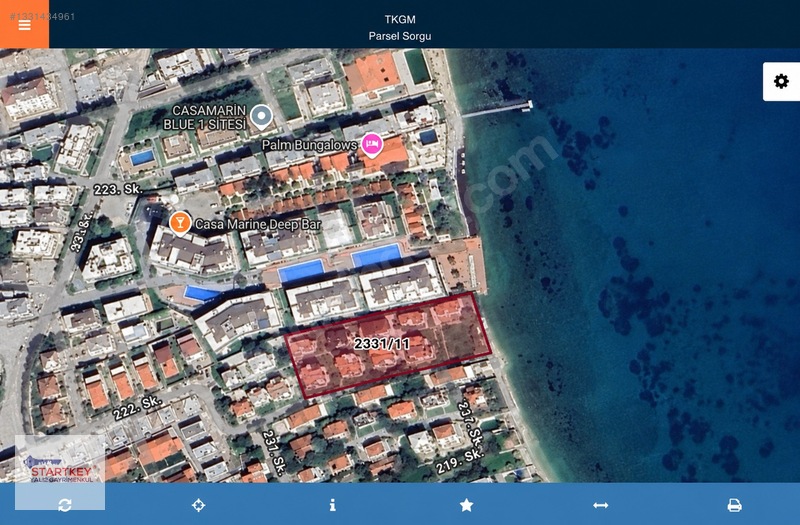The height and width of the screenshot is (525, 800).
Task: Click the 237. Sk. street label
Action: click(x=470, y=422)
